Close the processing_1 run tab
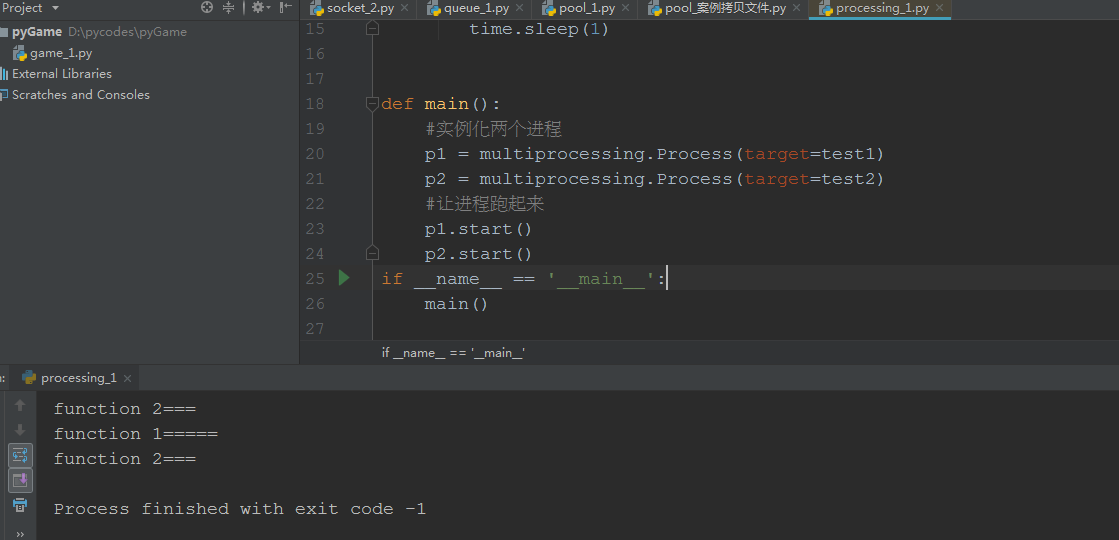Image resolution: width=1119 pixels, height=540 pixels. point(128,378)
